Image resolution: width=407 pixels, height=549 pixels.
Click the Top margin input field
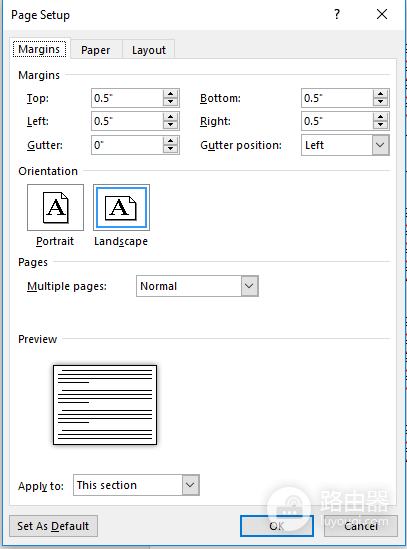127,98
